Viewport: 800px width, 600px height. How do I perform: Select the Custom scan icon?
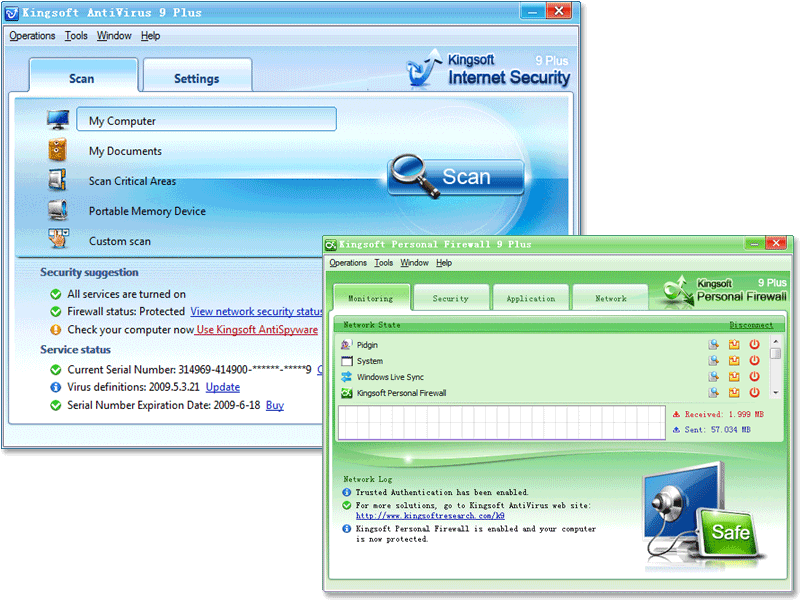pyautogui.click(x=57, y=241)
